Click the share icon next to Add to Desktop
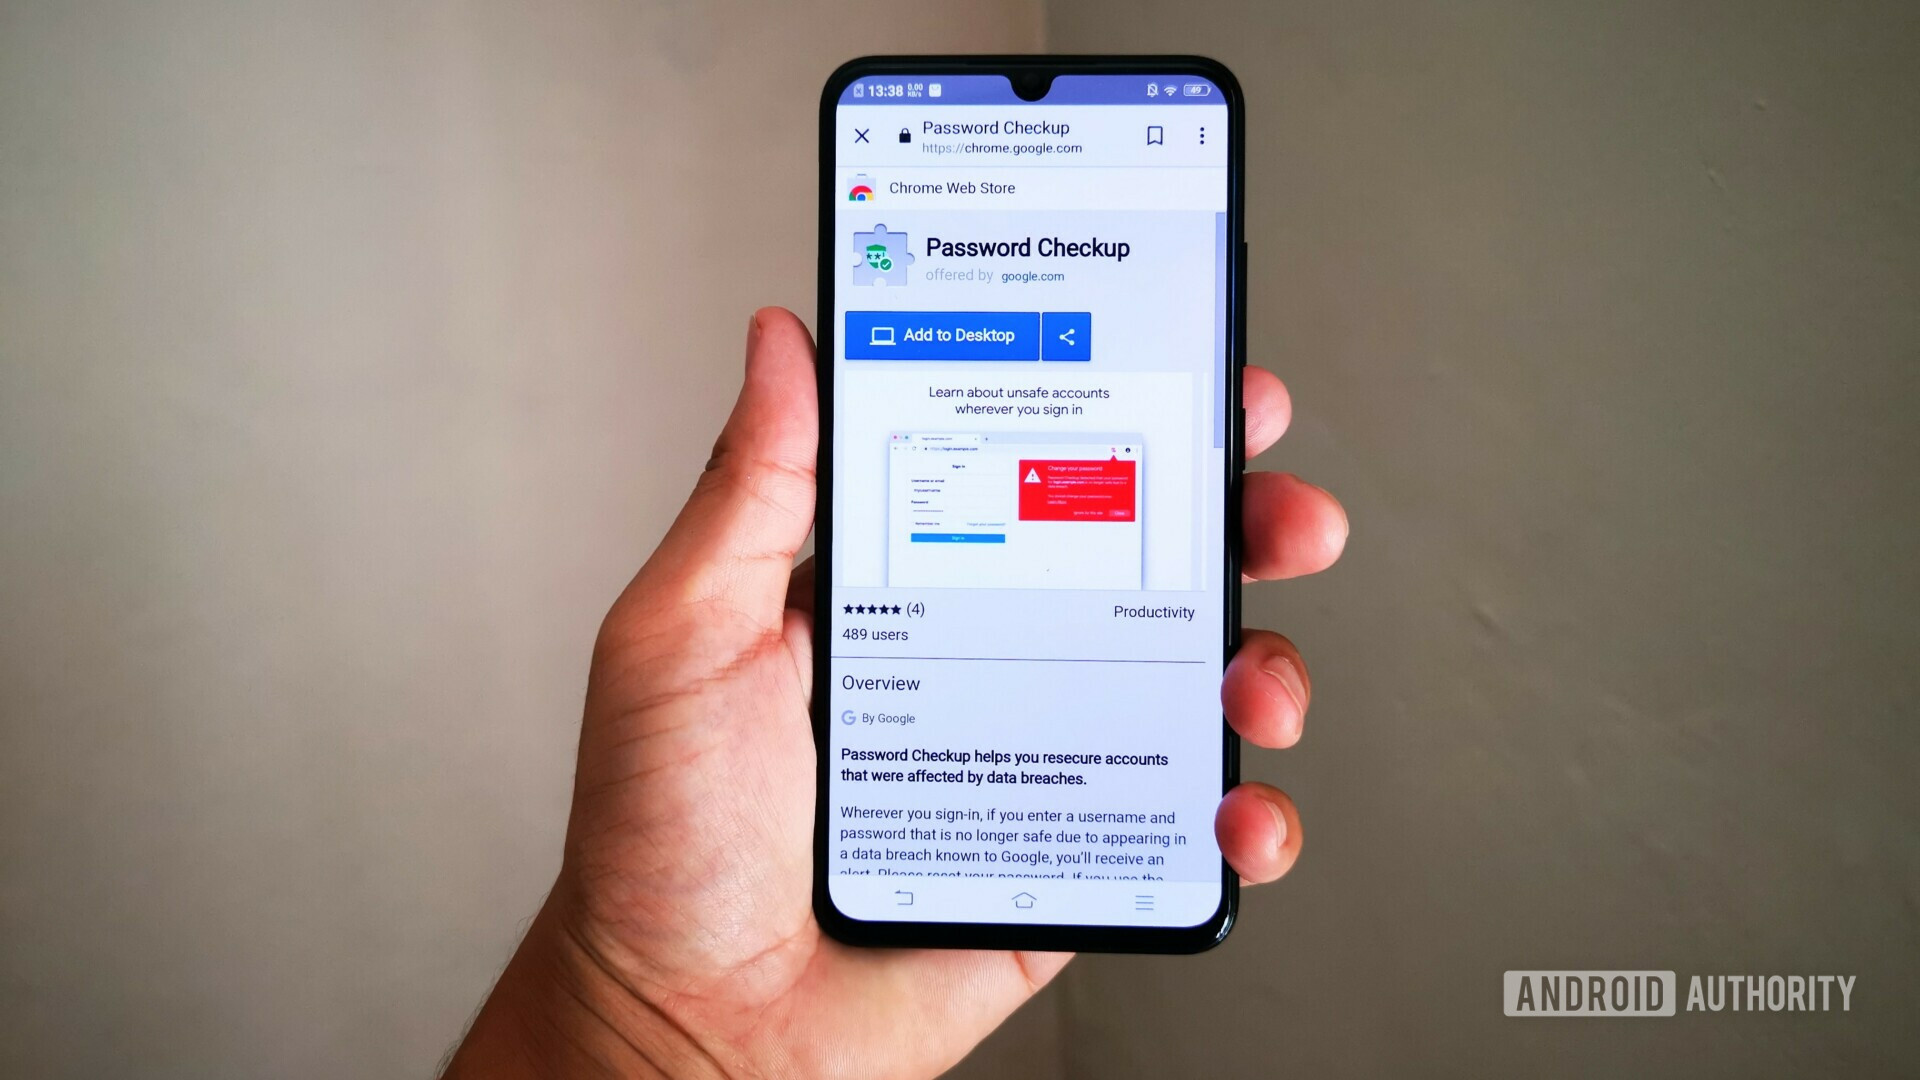The height and width of the screenshot is (1080, 1920). tap(1065, 336)
